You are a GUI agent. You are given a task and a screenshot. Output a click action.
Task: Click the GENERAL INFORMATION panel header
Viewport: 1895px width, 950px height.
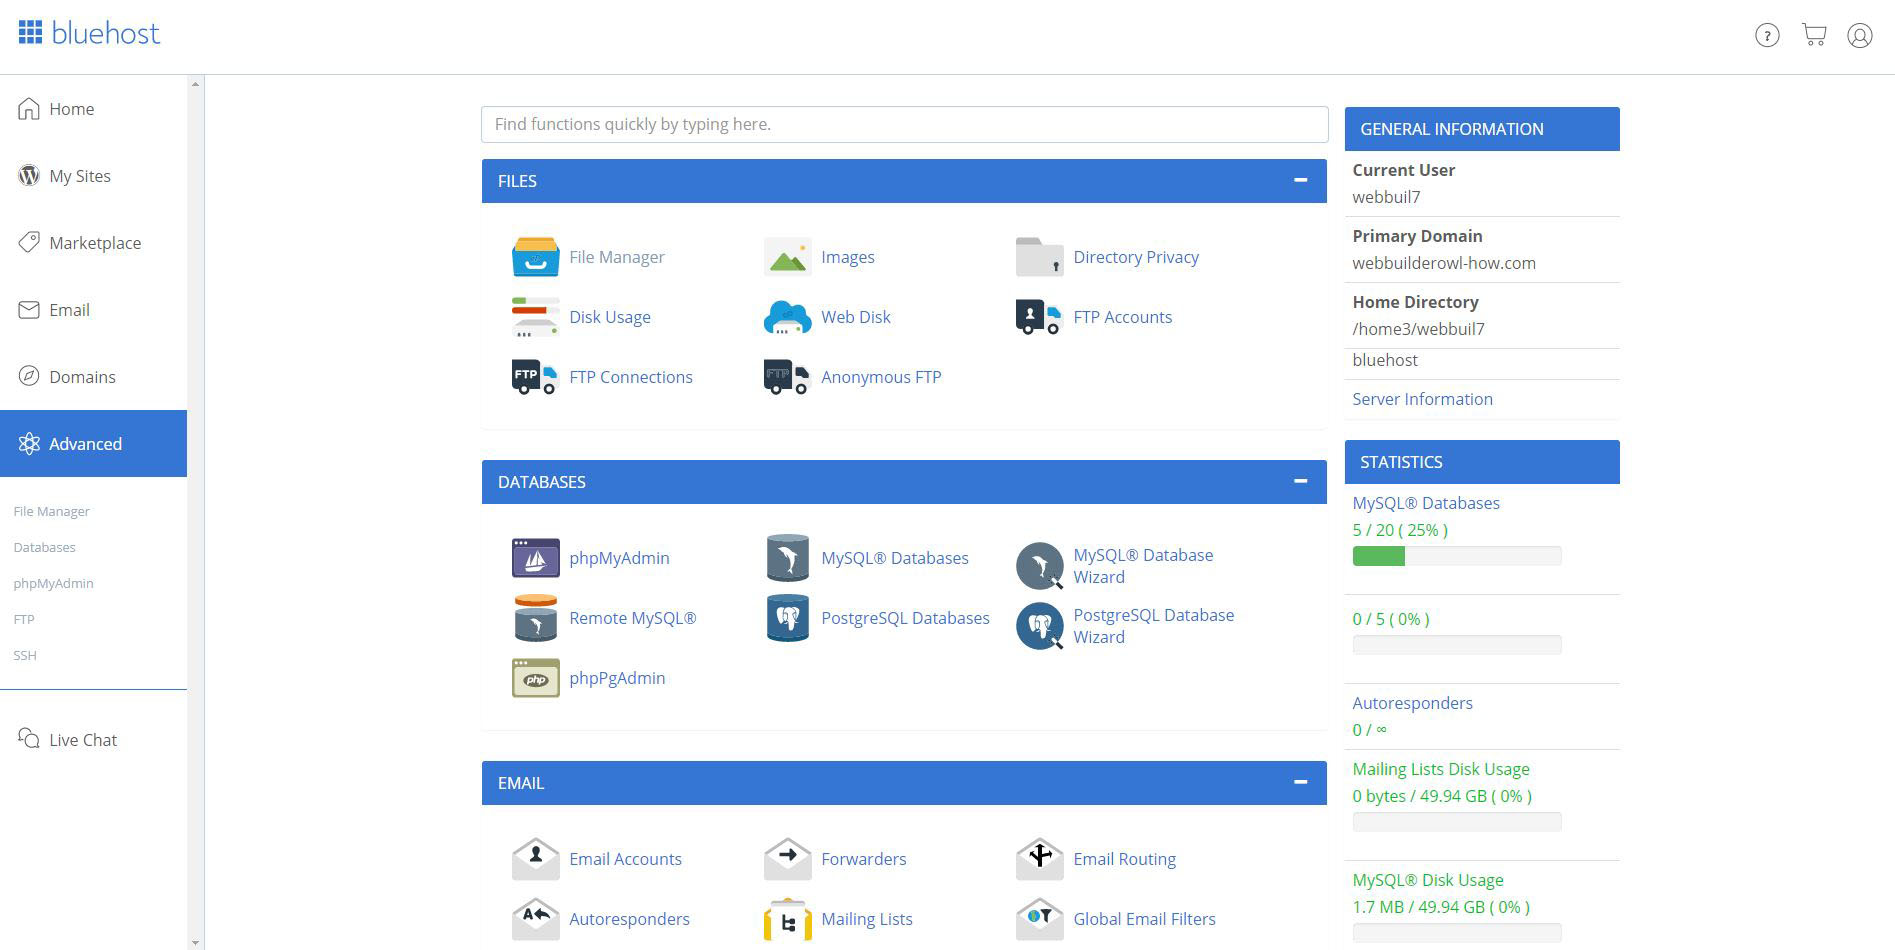(x=1482, y=129)
